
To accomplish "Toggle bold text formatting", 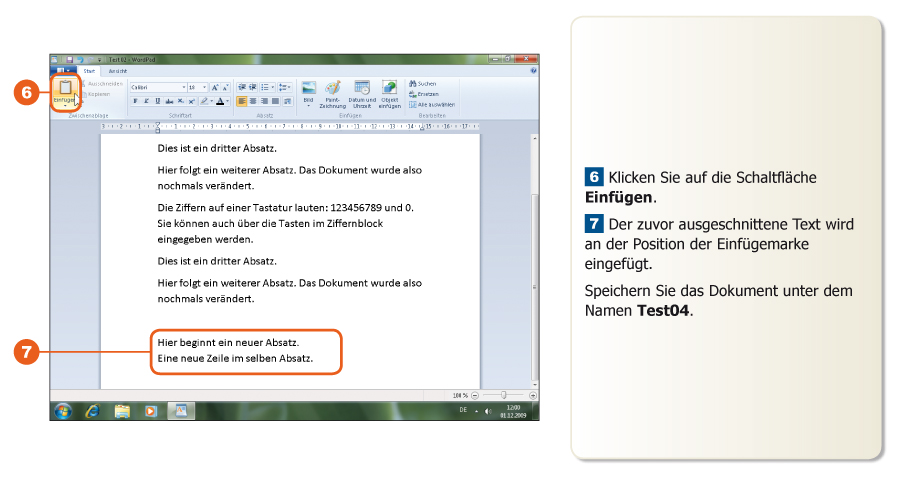I will click(x=135, y=101).
